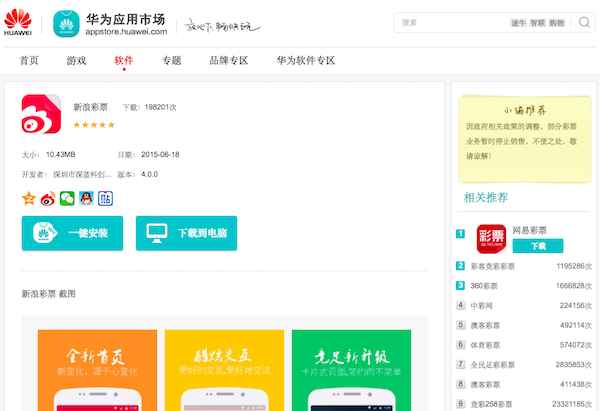Click the 下载 button under 网易彩票

(x=537, y=246)
